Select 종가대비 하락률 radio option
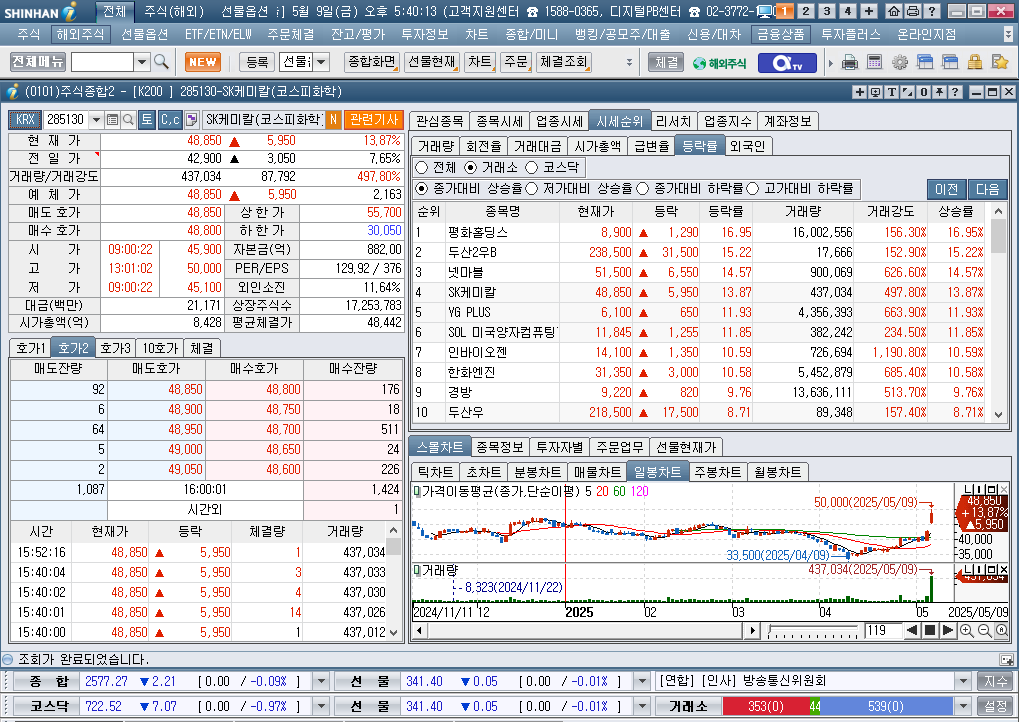Image resolution: width=1019 pixels, height=722 pixels. 643,188
